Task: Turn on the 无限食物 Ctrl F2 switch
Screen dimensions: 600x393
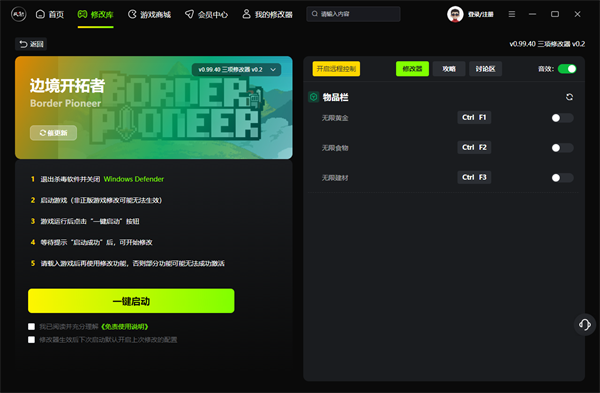Action: coord(562,148)
